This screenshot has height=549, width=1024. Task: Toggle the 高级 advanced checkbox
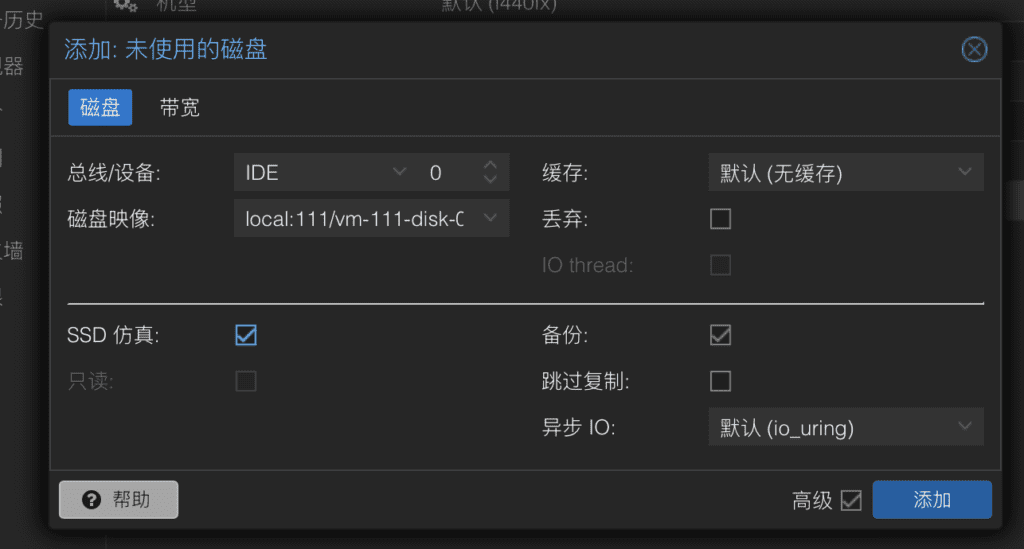pyautogui.click(x=851, y=501)
